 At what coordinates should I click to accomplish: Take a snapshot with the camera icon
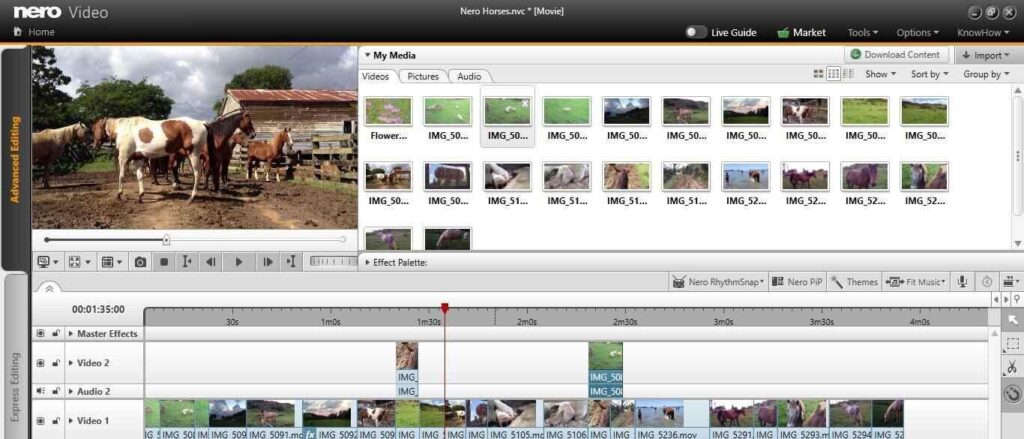tap(140, 262)
